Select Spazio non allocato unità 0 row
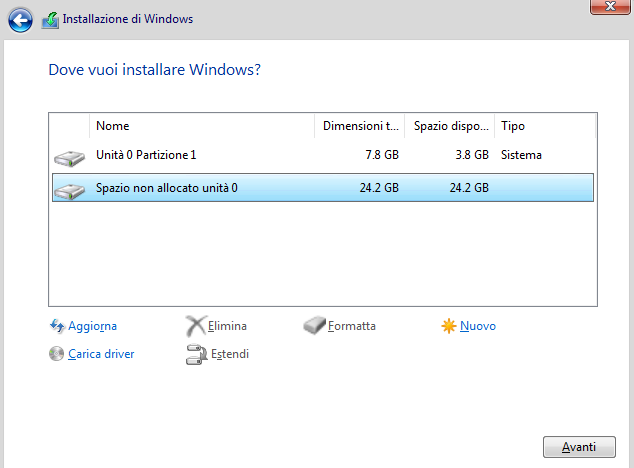 [323, 188]
